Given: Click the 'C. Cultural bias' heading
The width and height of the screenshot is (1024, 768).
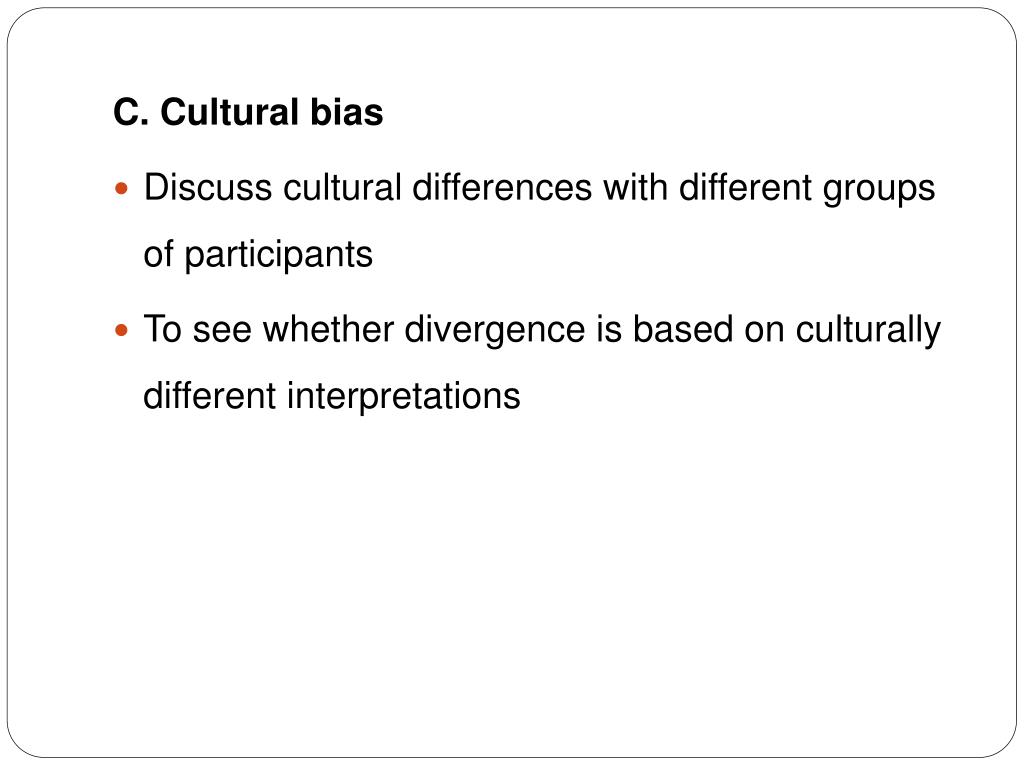Looking at the screenshot, I should coord(248,112).
